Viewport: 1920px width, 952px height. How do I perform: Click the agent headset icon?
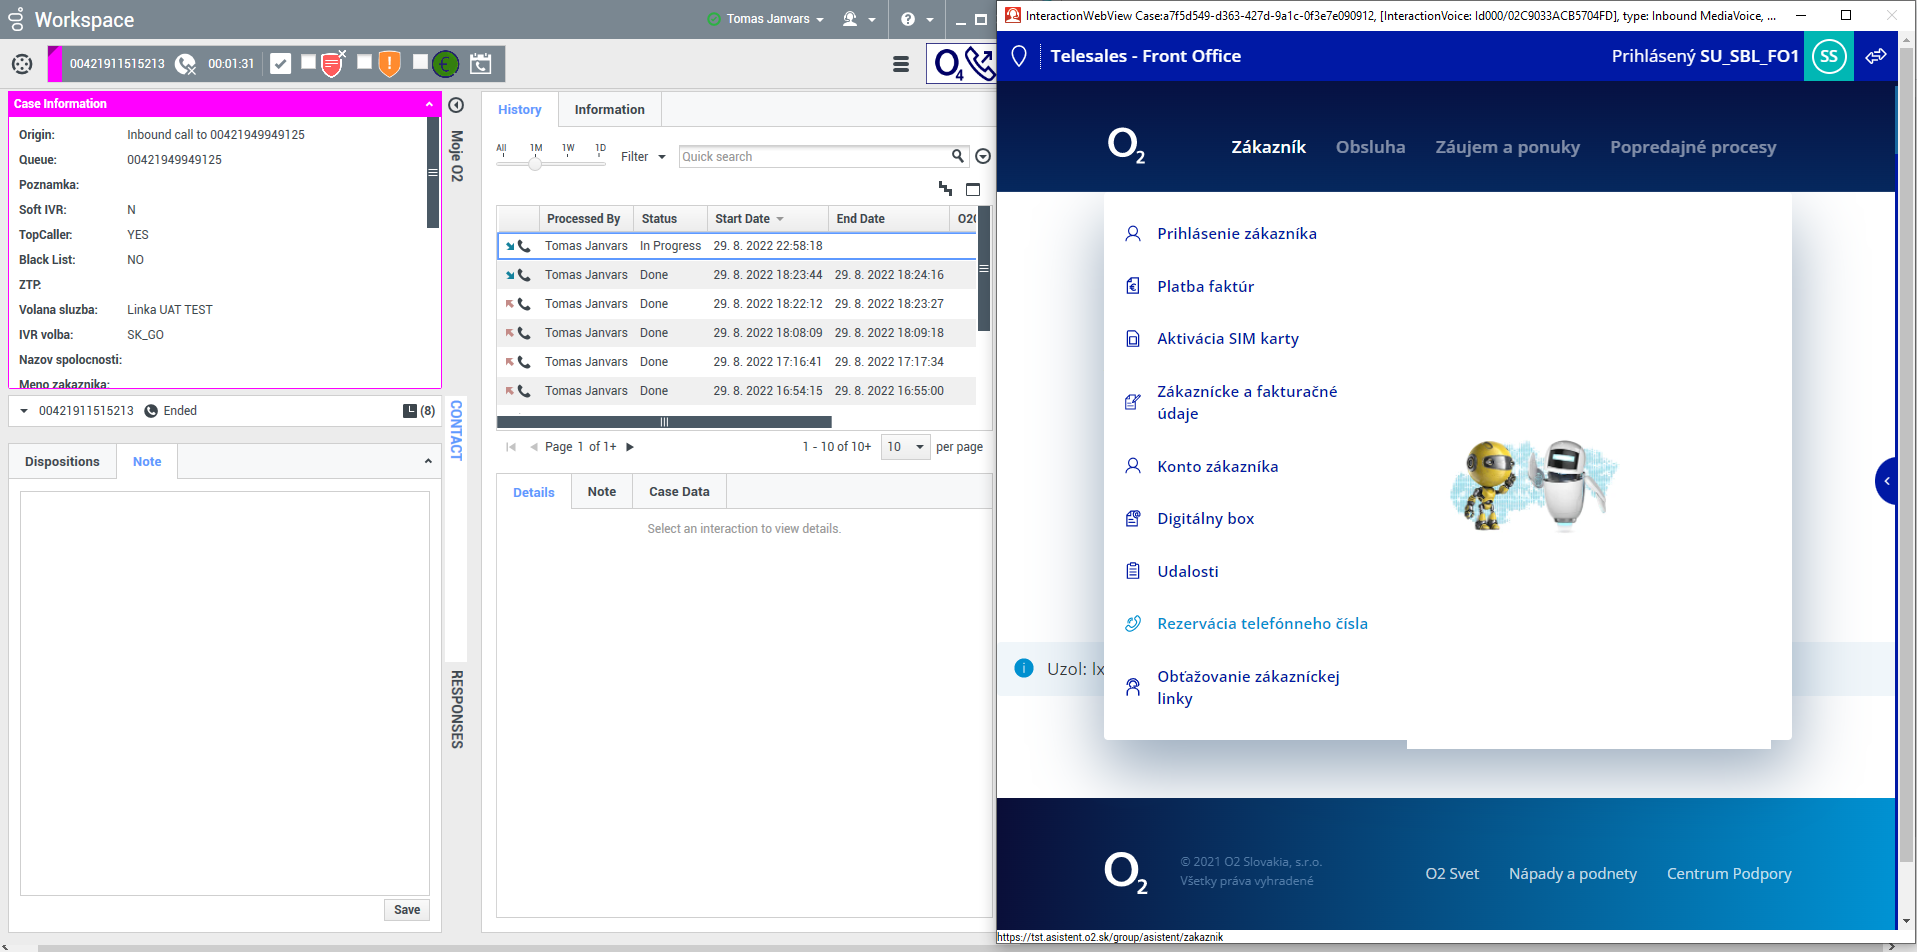click(x=850, y=19)
